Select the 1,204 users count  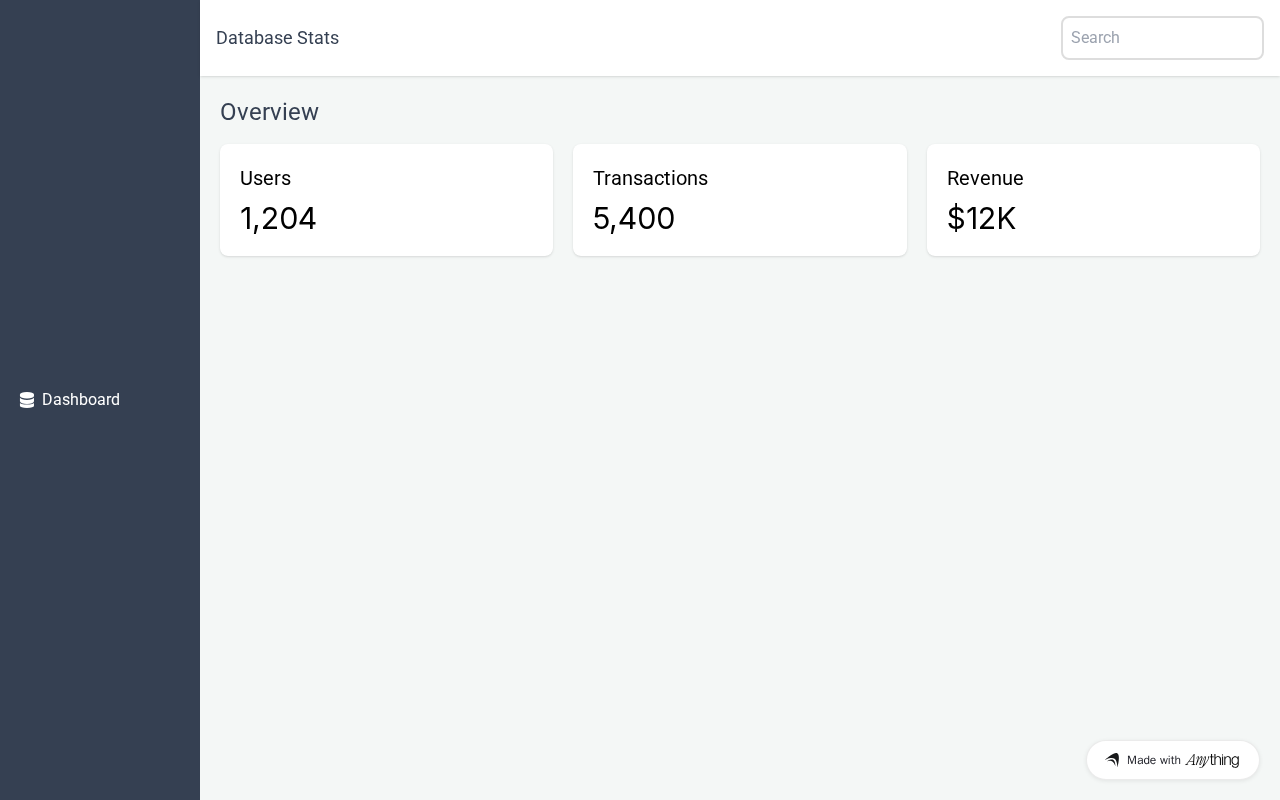click(x=278, y=218)
